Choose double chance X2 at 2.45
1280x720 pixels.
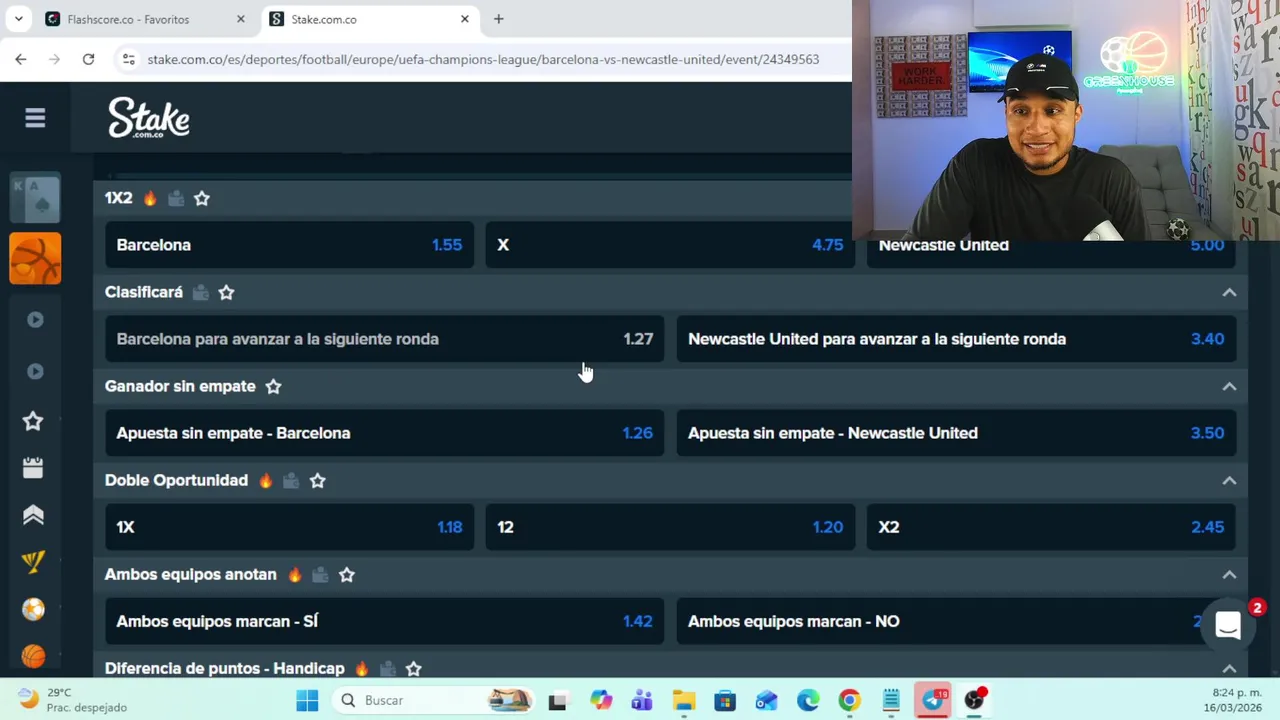click(1051, 527)
